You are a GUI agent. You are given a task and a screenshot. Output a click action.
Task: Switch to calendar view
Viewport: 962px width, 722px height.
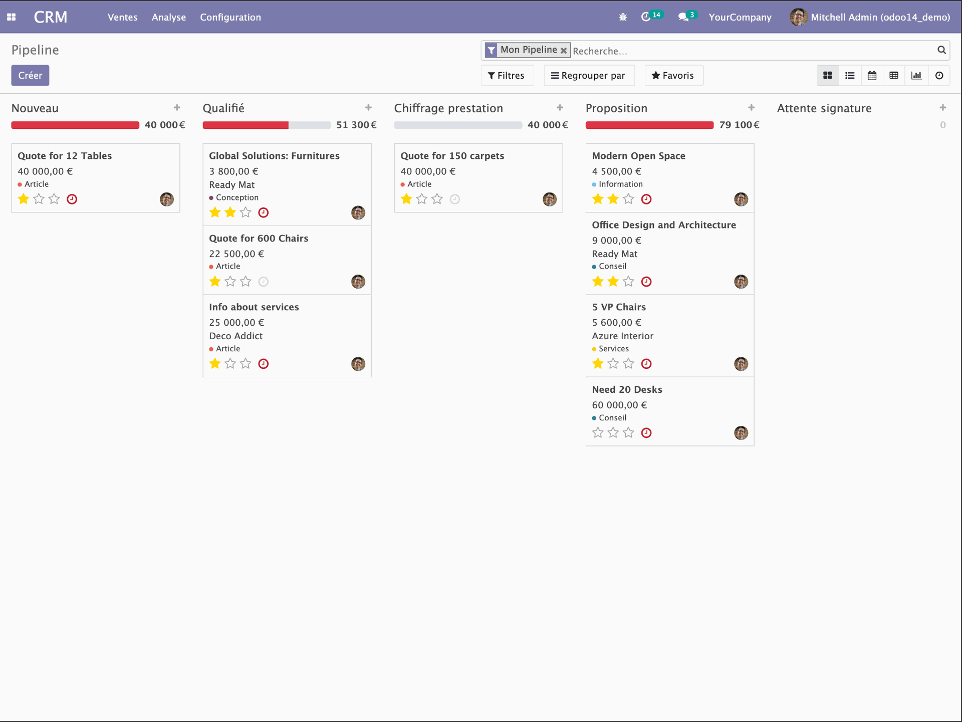[872, 75]
